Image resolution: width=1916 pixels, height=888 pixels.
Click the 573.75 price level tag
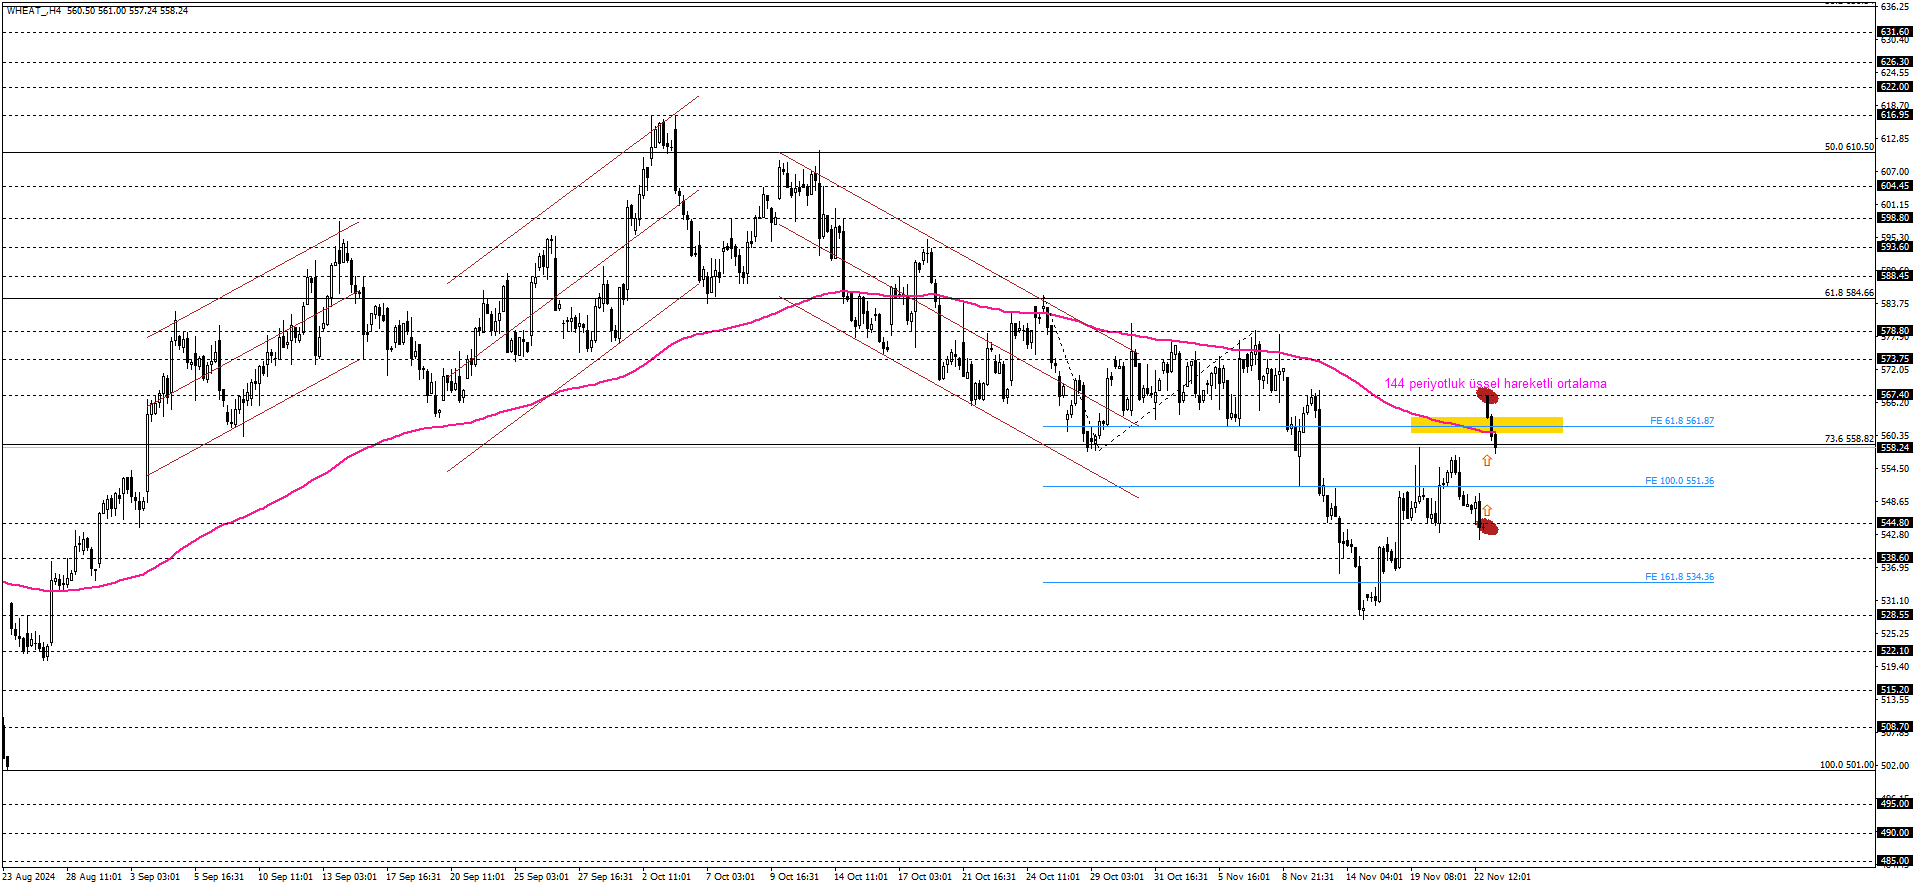(x=1895, y=359)
